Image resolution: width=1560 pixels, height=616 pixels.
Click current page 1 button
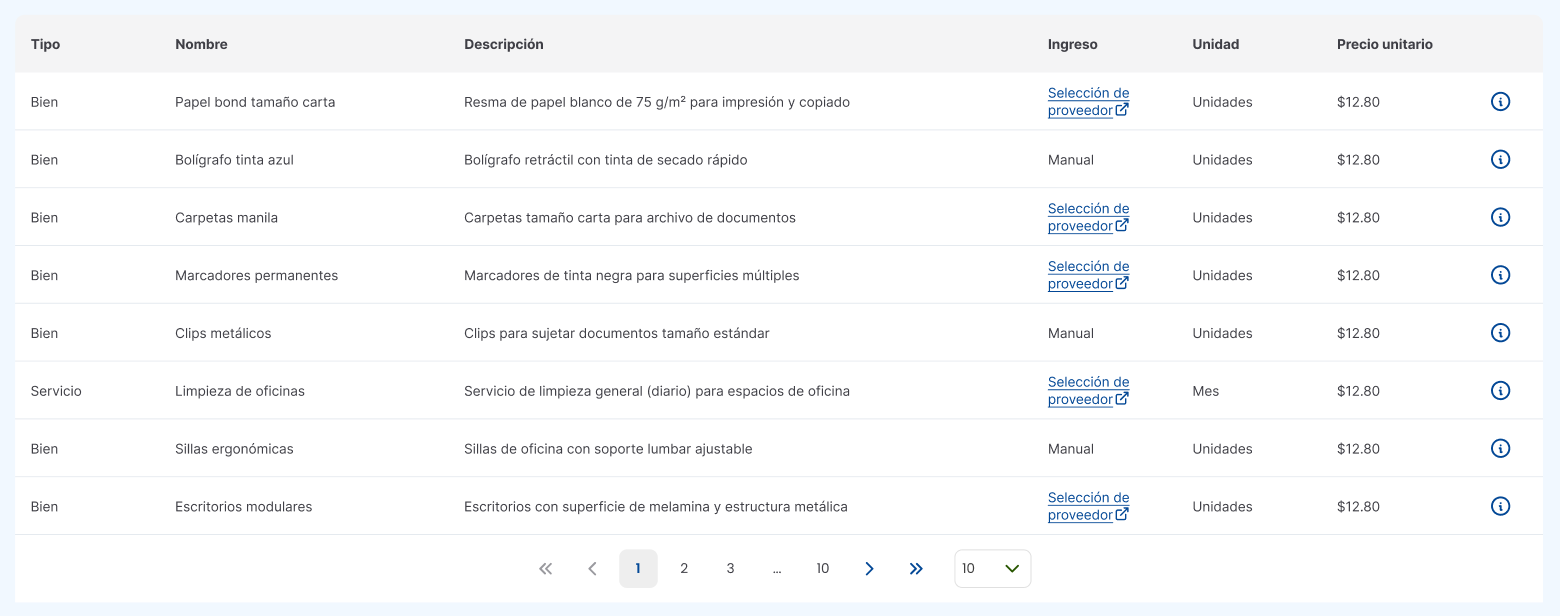point(638,569)
